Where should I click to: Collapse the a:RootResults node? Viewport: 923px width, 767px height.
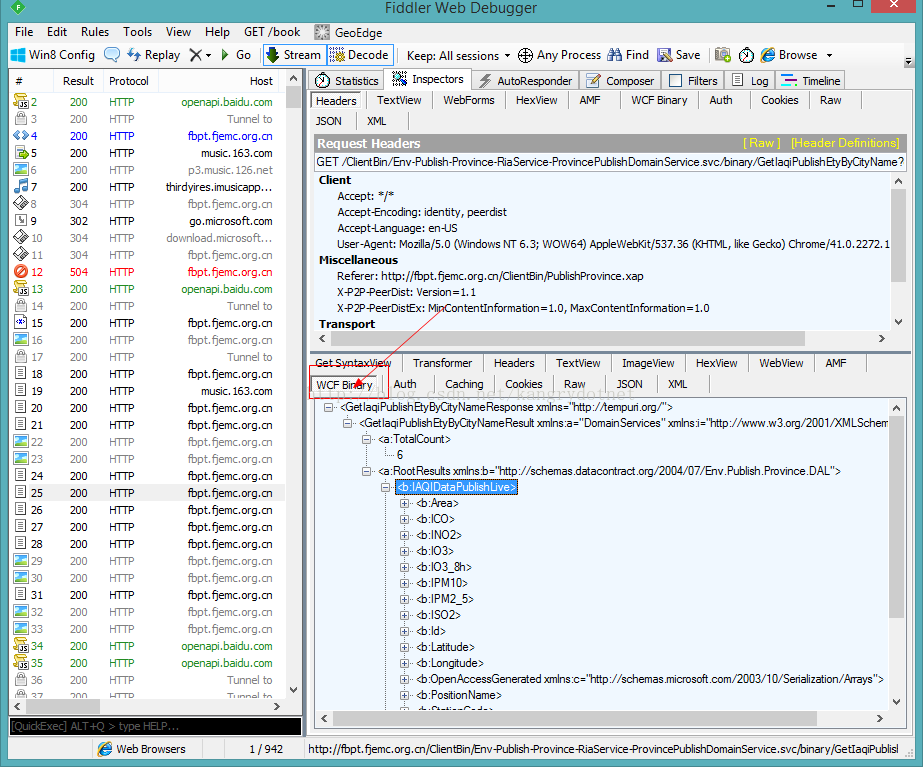tap(366, 471)
